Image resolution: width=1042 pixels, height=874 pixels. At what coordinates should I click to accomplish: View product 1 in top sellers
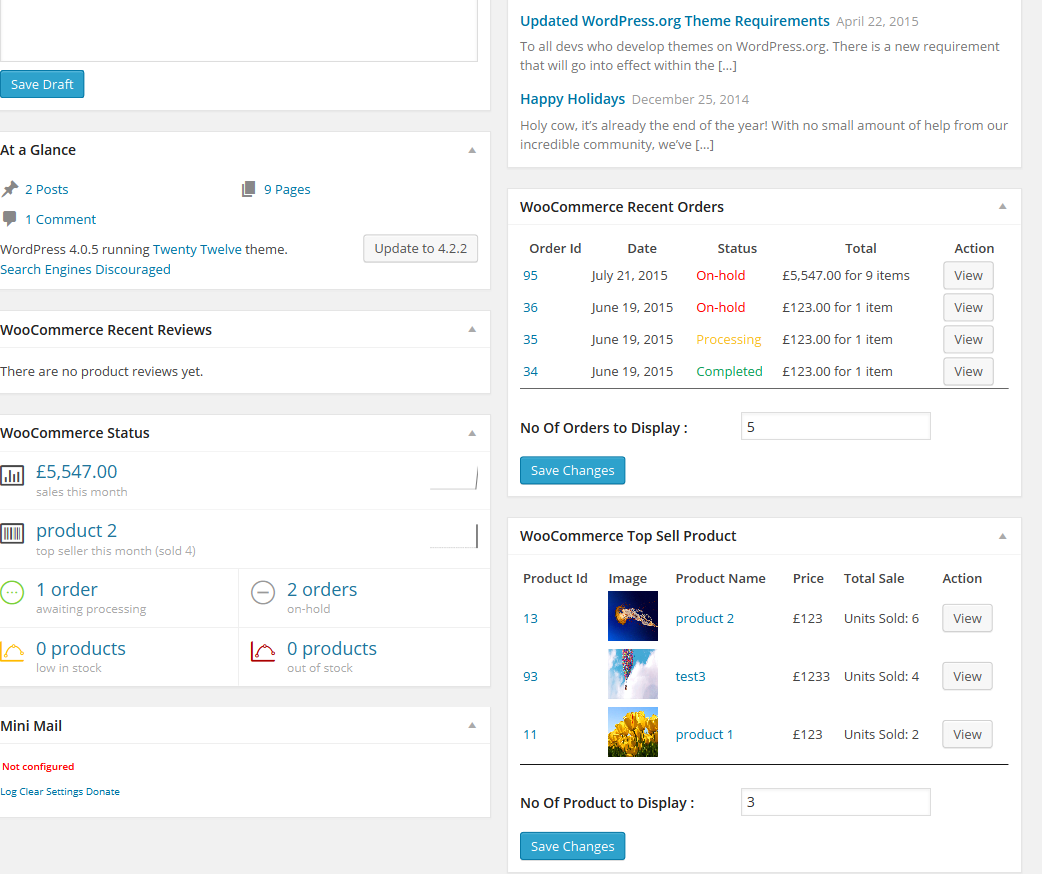(x=967, y=734)
